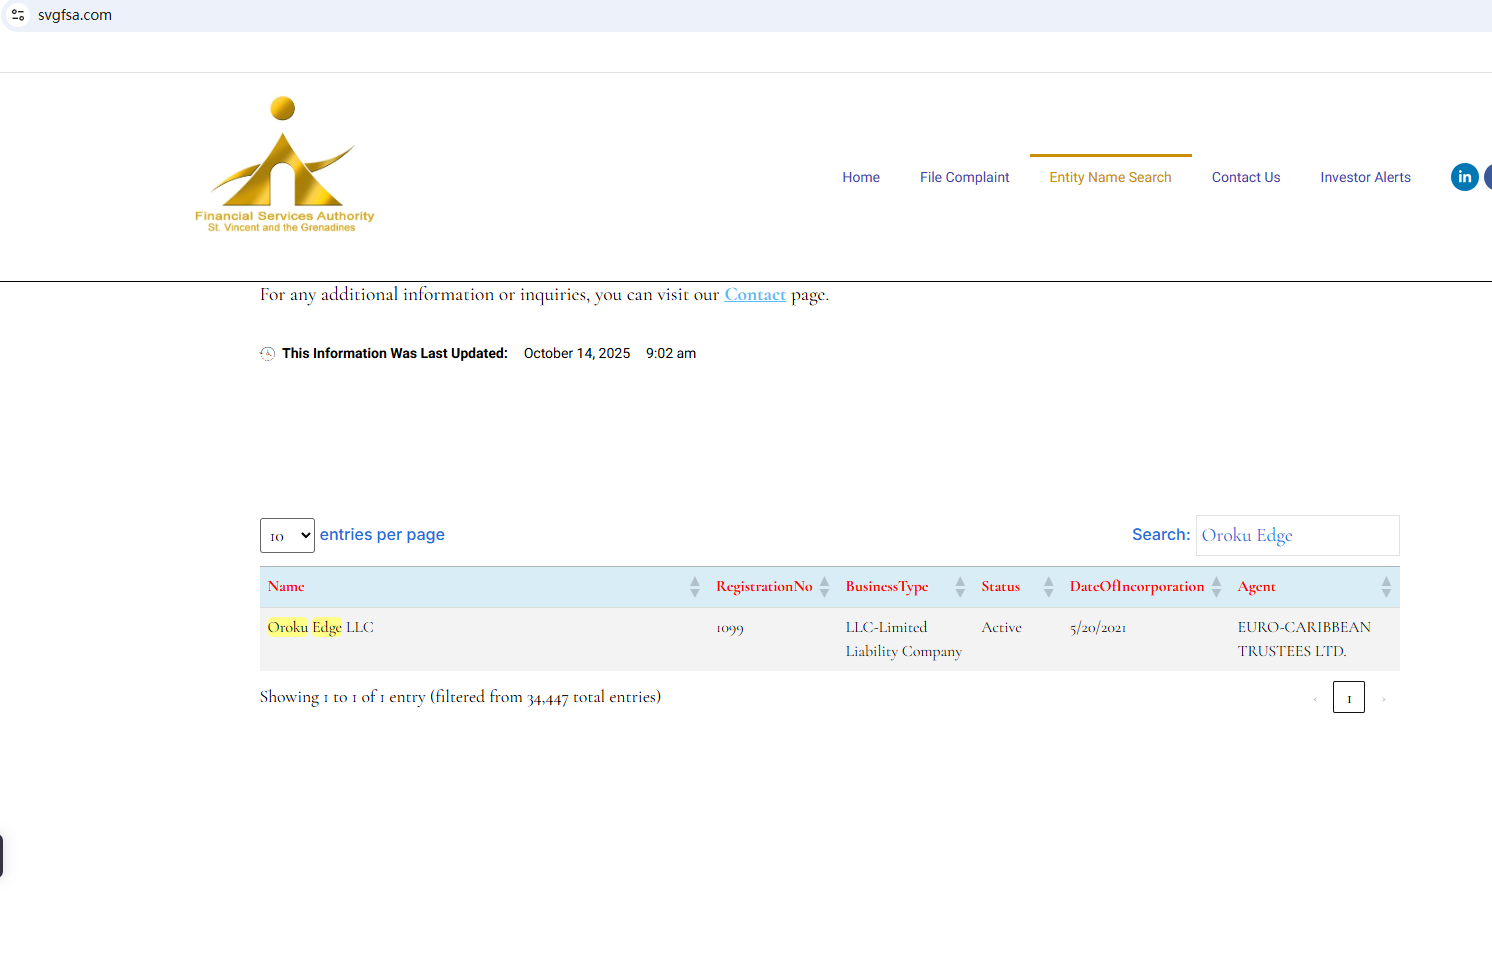The height and width of the screenshot is (966, 1492).
Task: Click the Financial Services Authority logo
Action: (x=284, y=165)
